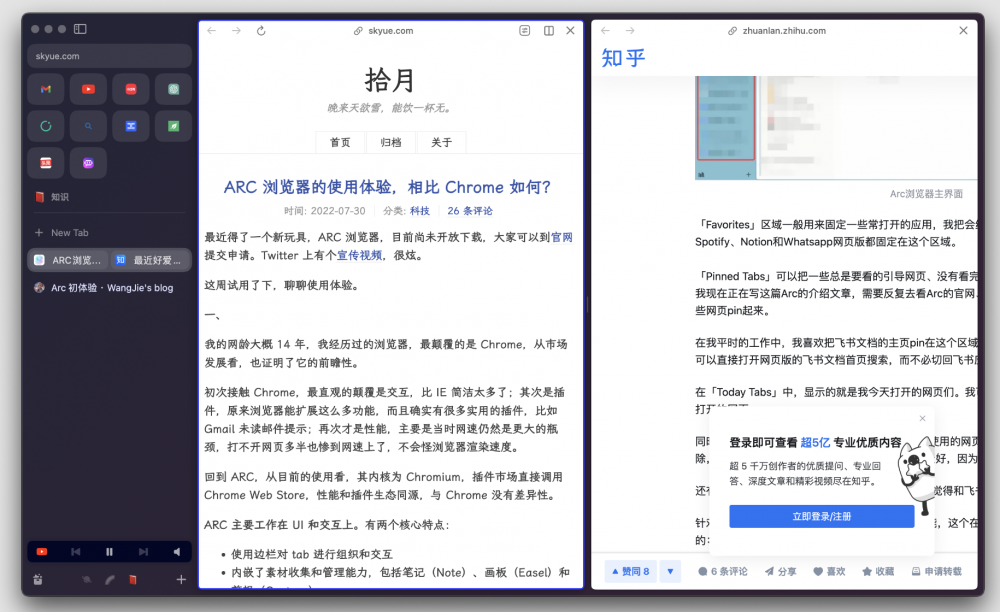Switch to the curved-shape space icon
1000x612 pixels.
click(110, 579)
